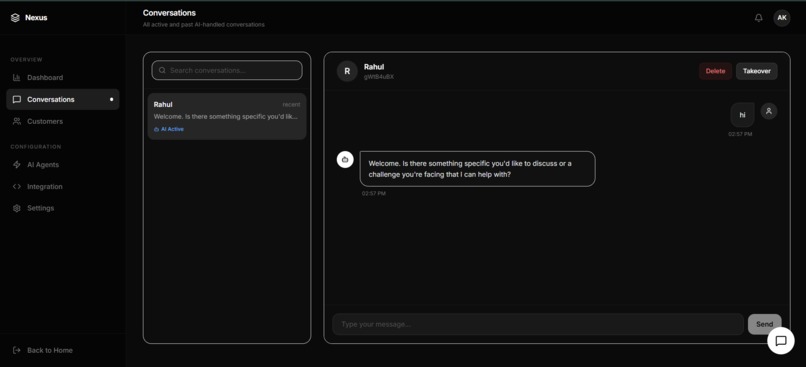Open notifications bell icon
This screenshot has height=367, width=806.
pos(758,17)
